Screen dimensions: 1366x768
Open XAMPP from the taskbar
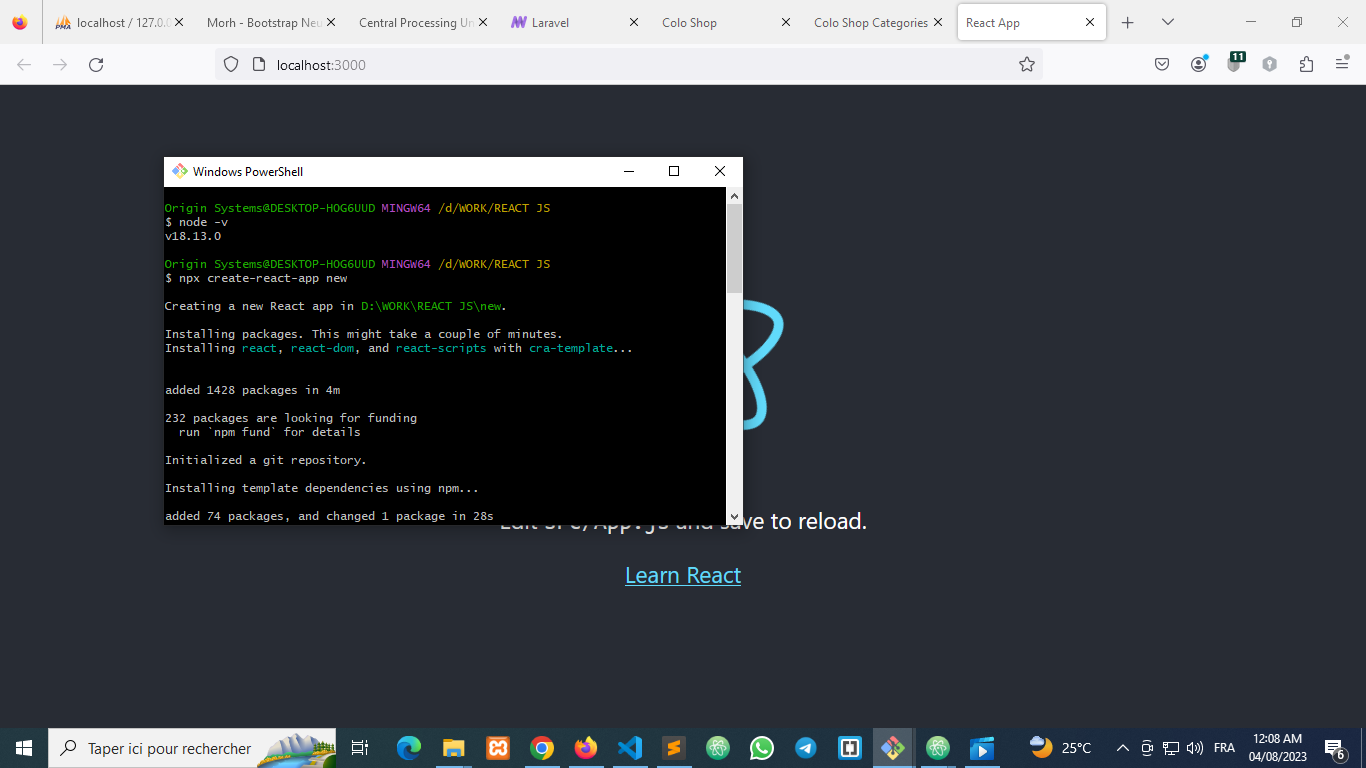tap(498, 748)
